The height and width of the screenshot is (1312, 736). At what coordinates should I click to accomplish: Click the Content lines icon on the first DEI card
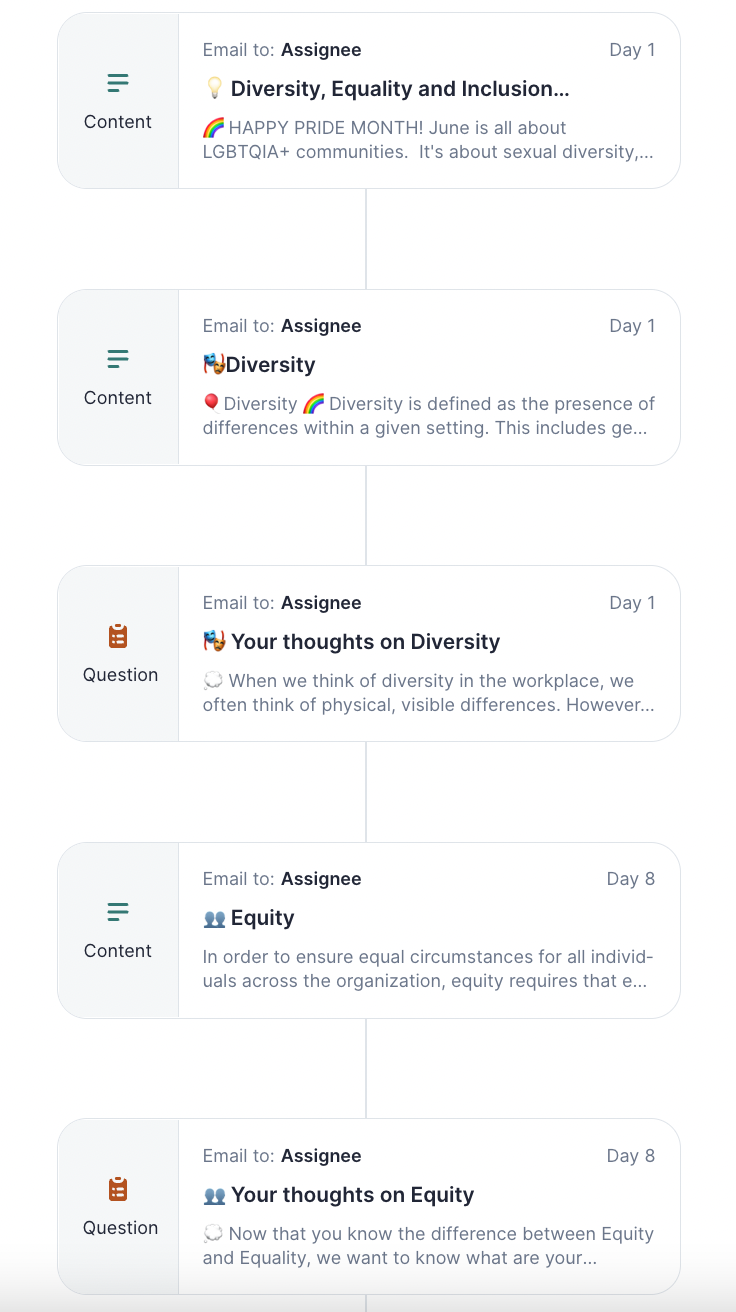click(x=117, y=82)
